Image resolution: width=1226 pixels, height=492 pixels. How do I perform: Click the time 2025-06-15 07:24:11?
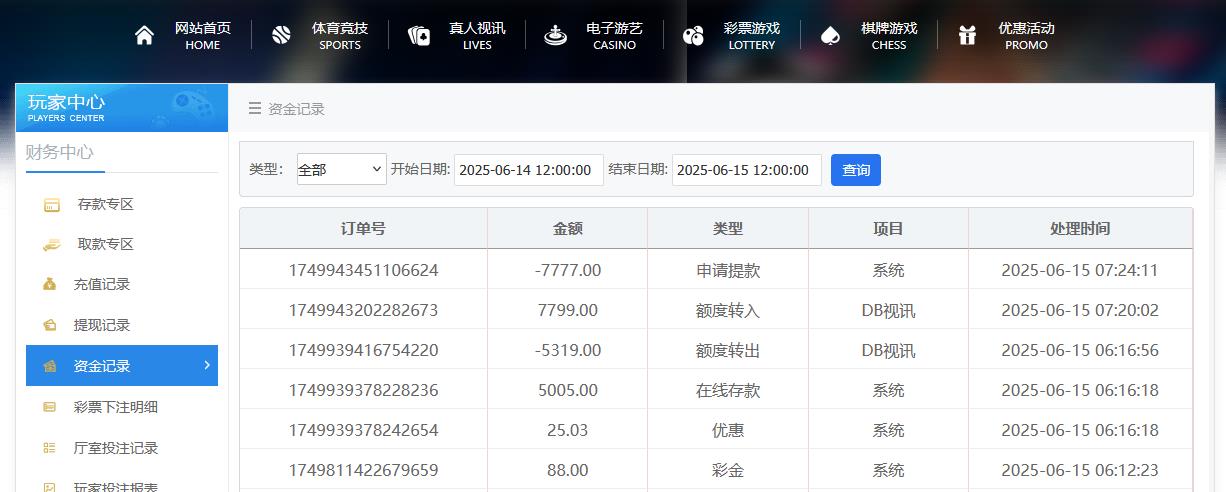pyautogui.click(x=1080, y=270)
